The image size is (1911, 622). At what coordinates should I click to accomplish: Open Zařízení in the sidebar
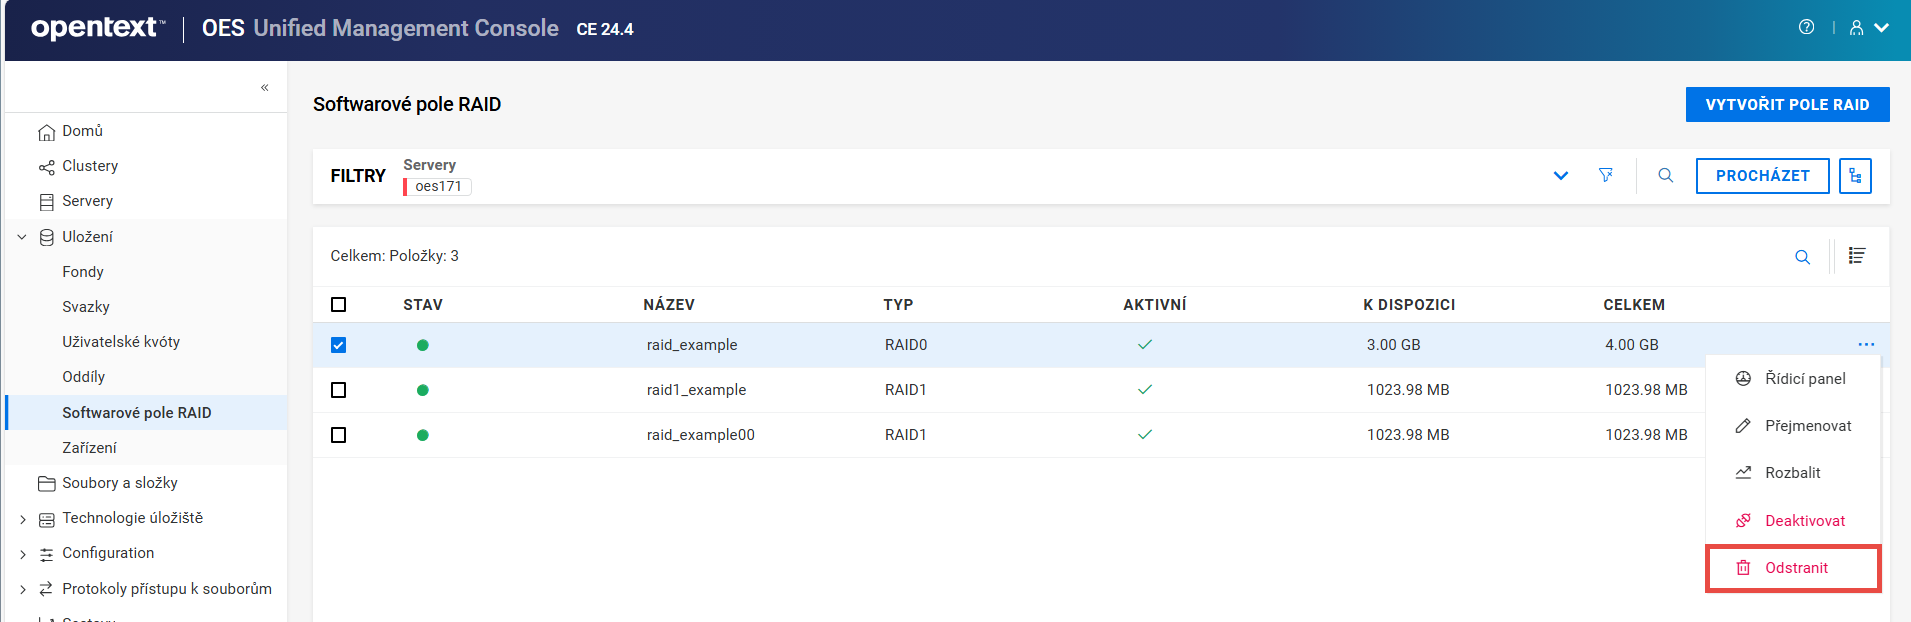[x=89, y=448]
